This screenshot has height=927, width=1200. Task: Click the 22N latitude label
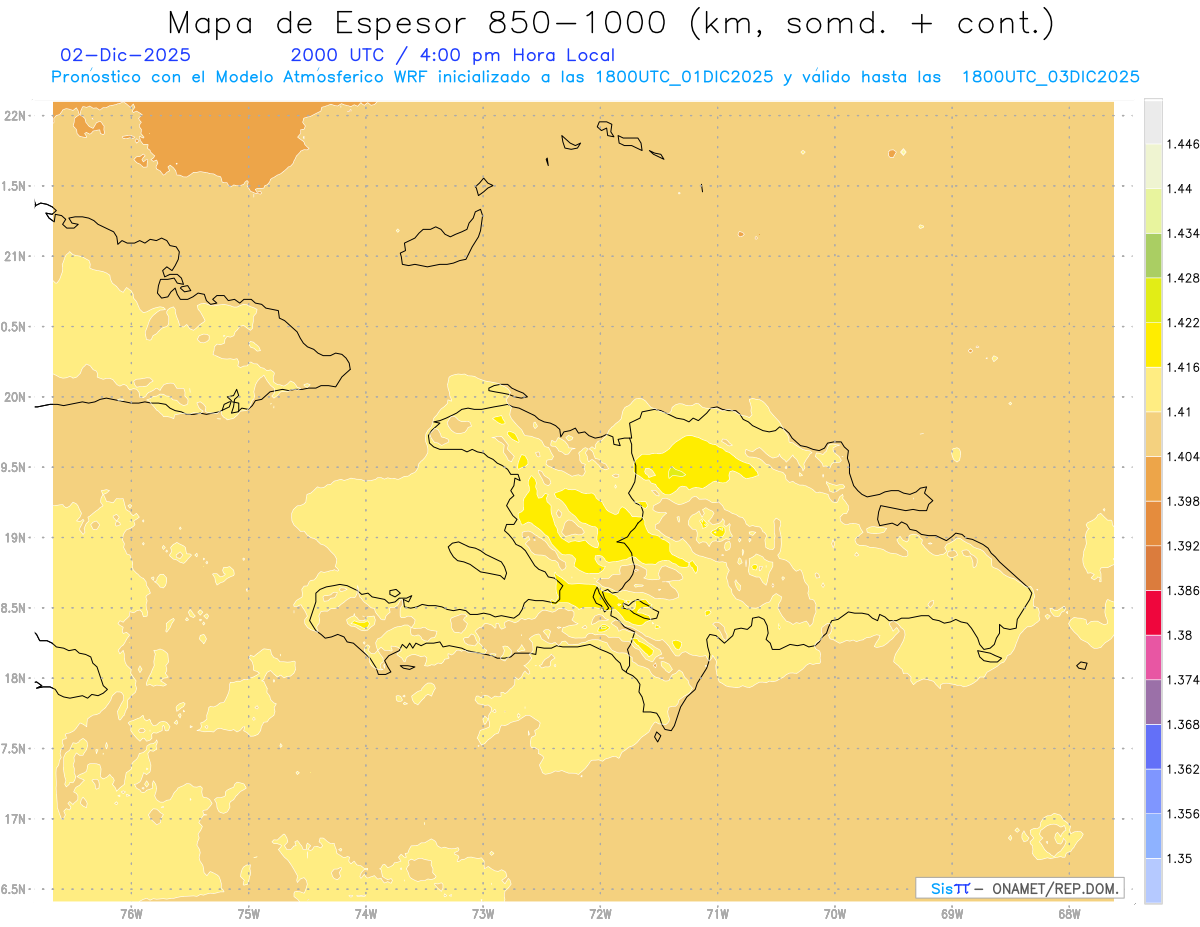tap(16, 115)
